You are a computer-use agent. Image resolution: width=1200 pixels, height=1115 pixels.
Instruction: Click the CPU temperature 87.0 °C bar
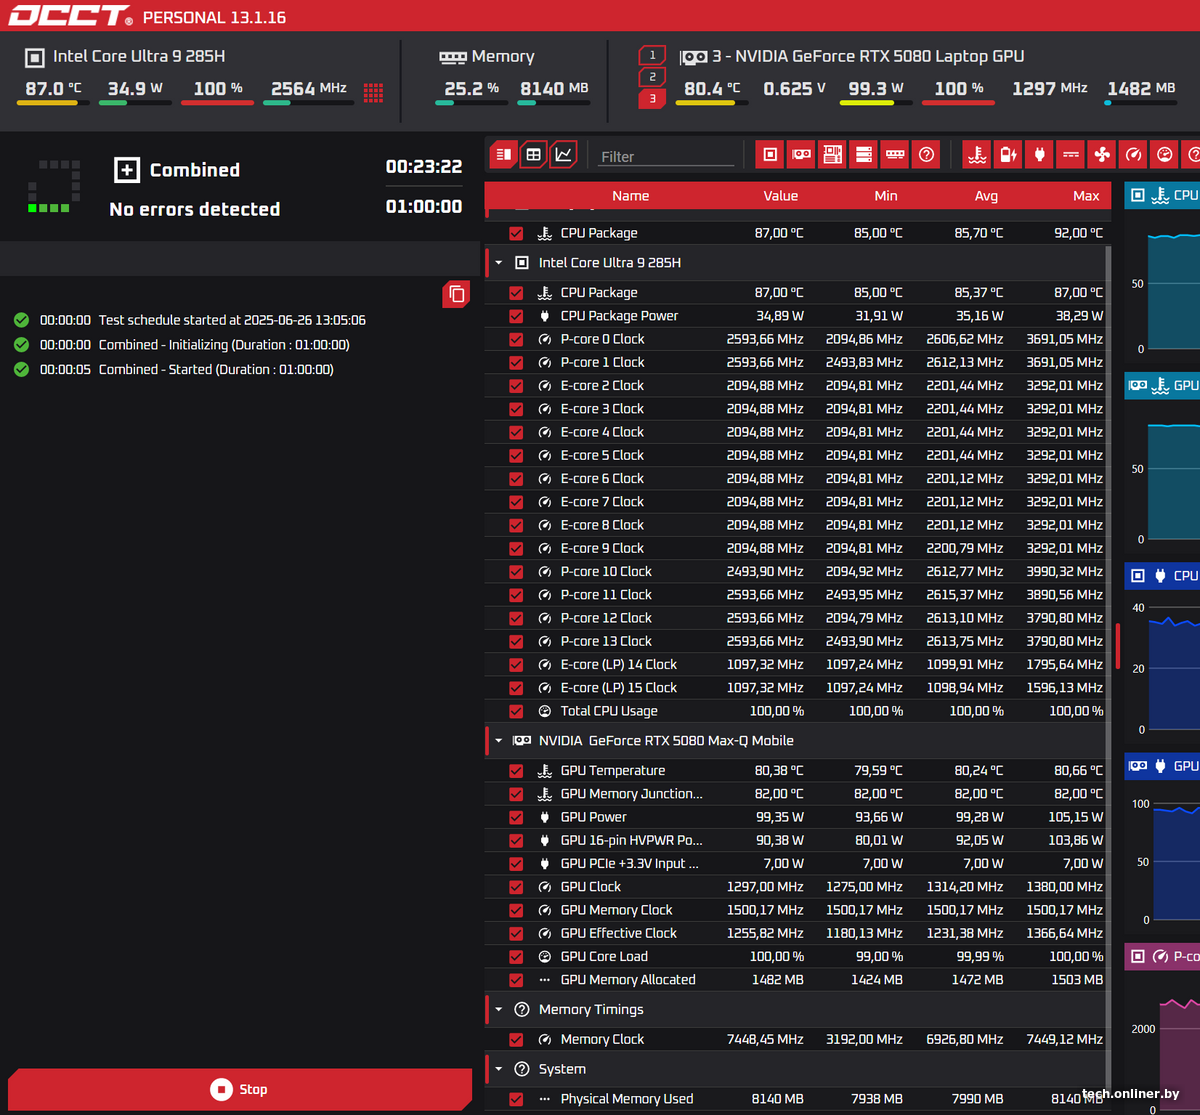[54, 103]
